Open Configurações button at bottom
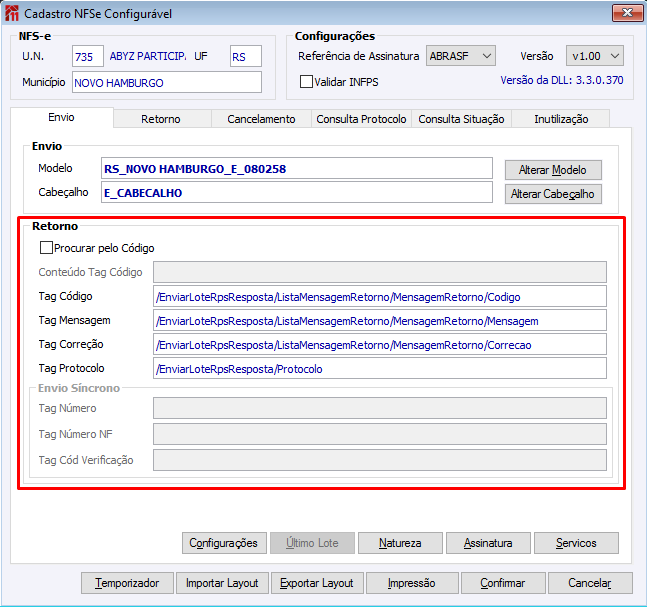The height and width of the screenshot is (607, 647). (x=224, y=543)
